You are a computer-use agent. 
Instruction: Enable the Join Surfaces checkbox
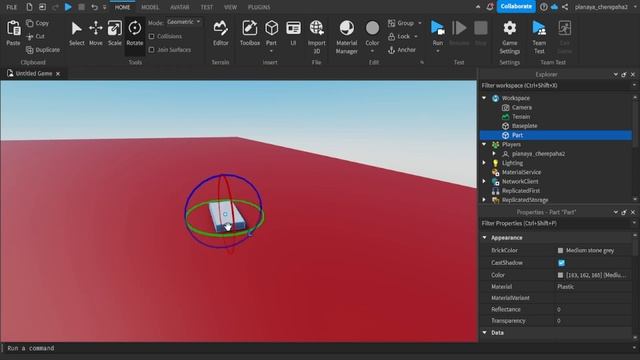pyautogui.click(x=151, y=50)
